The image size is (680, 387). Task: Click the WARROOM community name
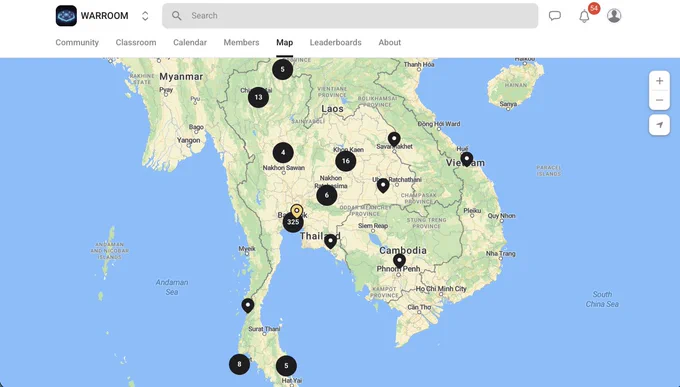pos(105,16)
